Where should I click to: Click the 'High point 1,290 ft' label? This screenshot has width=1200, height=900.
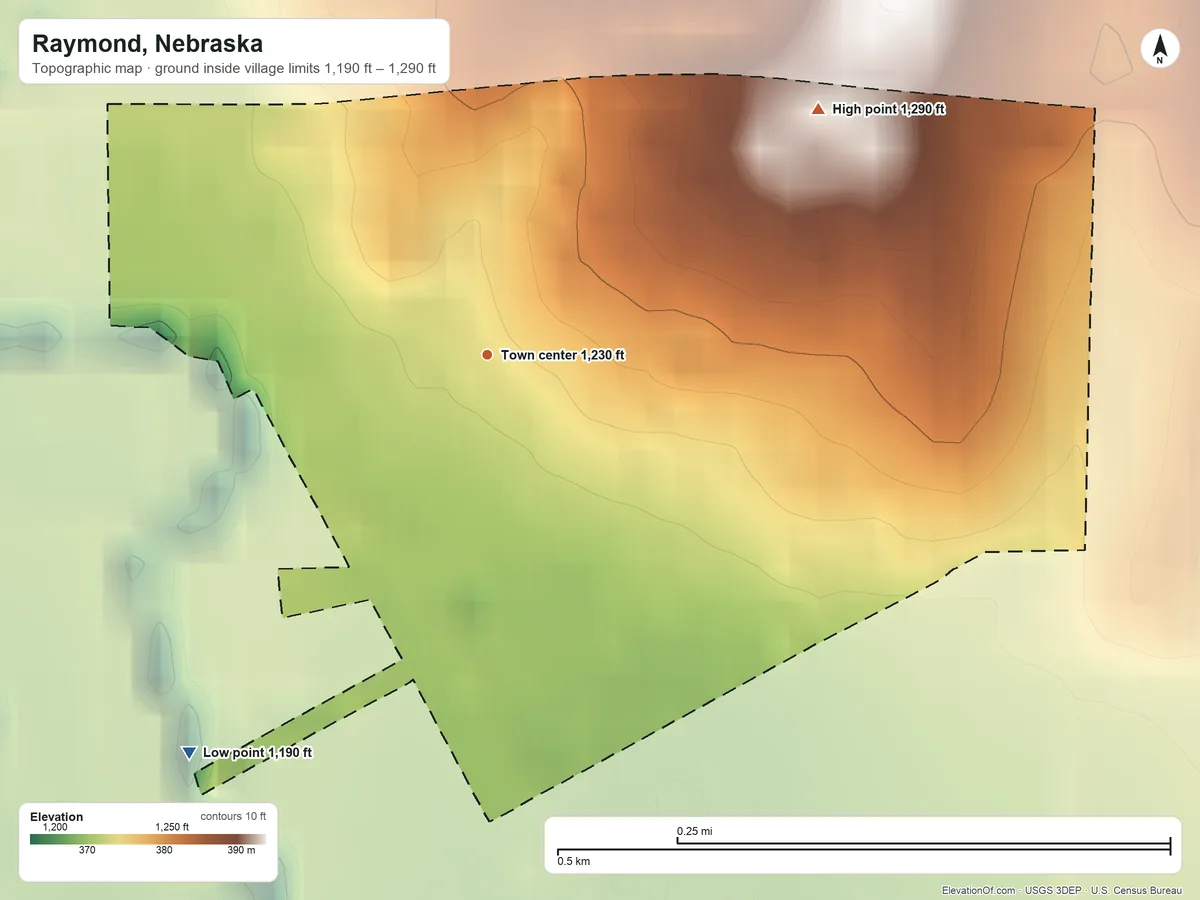[889, 110]
